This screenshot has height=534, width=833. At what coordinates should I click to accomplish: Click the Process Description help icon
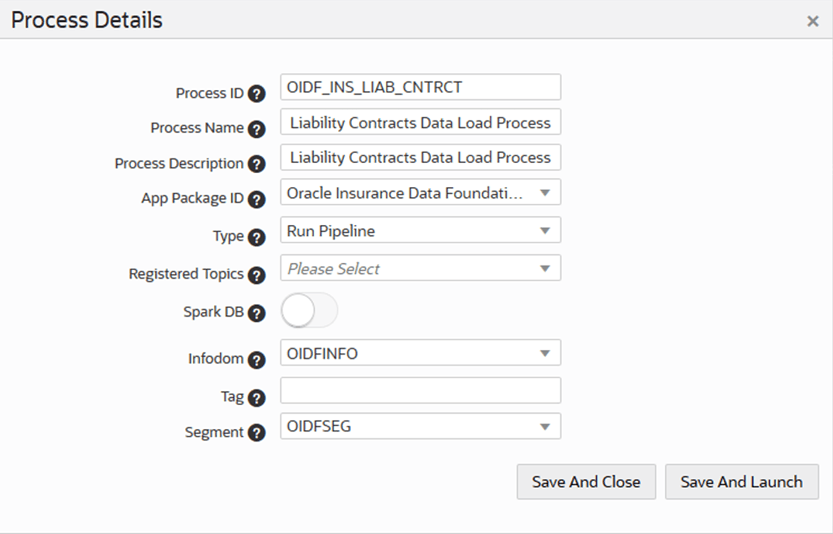point(257,164)
